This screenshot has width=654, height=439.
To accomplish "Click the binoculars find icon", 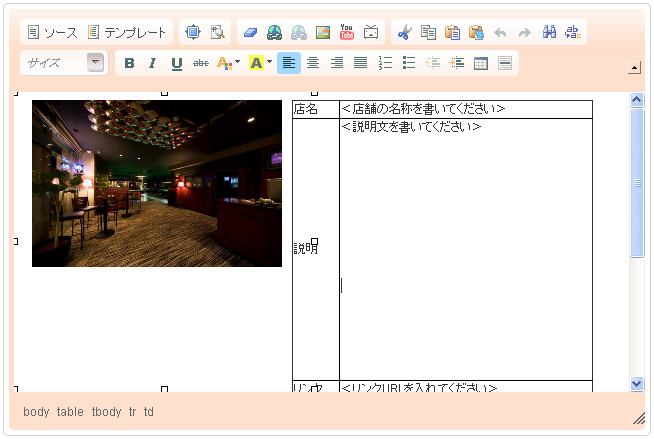I will [549, 33].
